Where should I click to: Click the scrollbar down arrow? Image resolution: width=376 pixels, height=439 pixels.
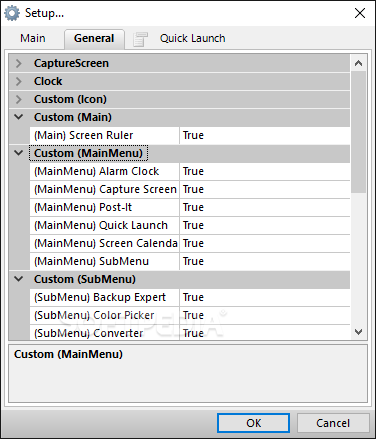point(359,332)
